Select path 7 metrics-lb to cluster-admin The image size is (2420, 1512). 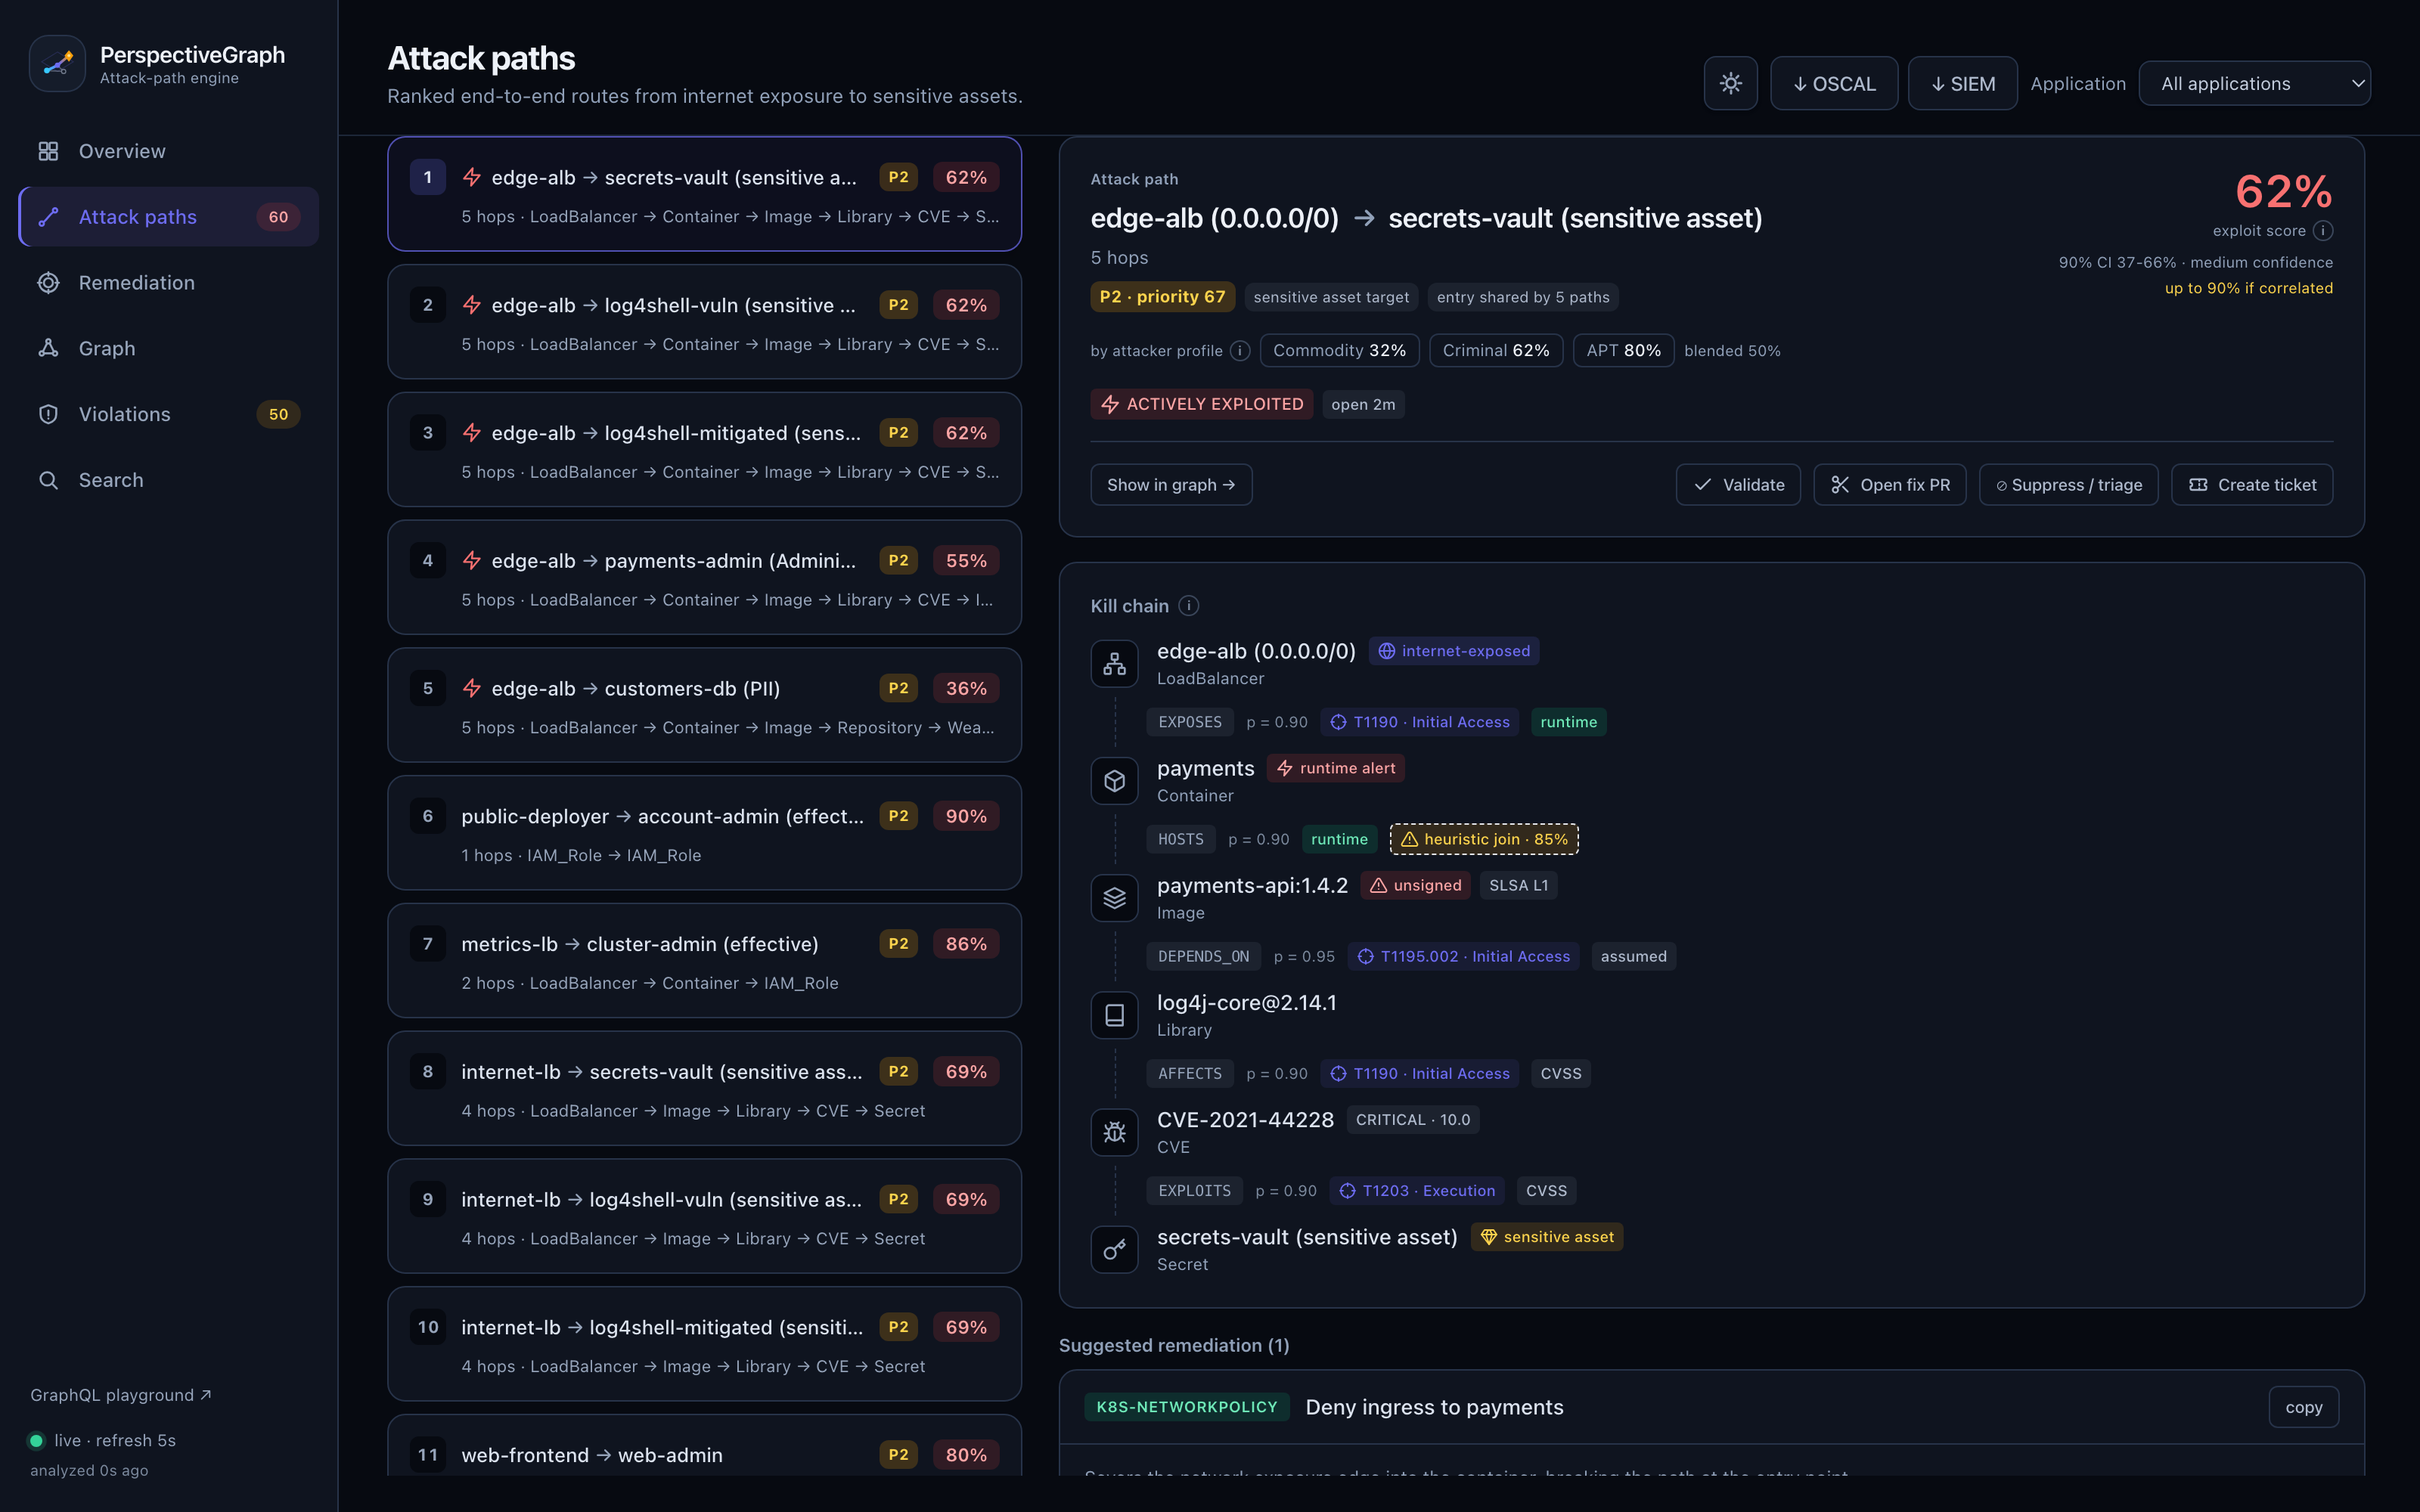704,961
